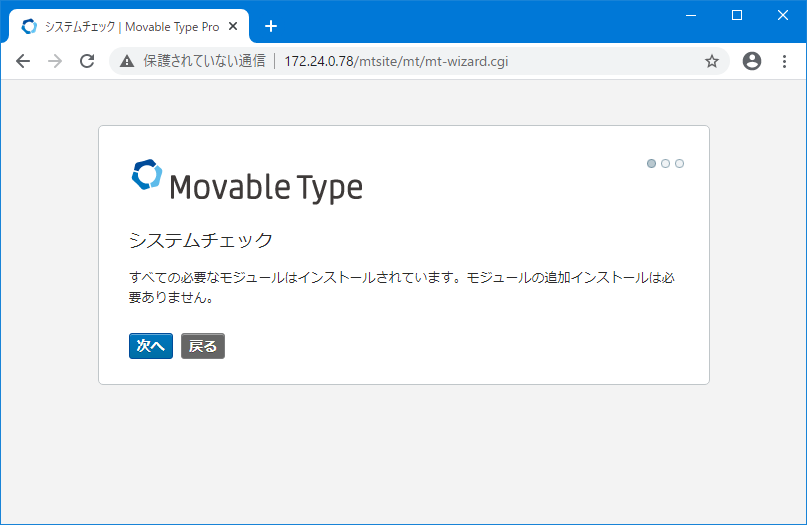Click the browser back arrow
The image size is (807, 525).
tap(23, 61)
